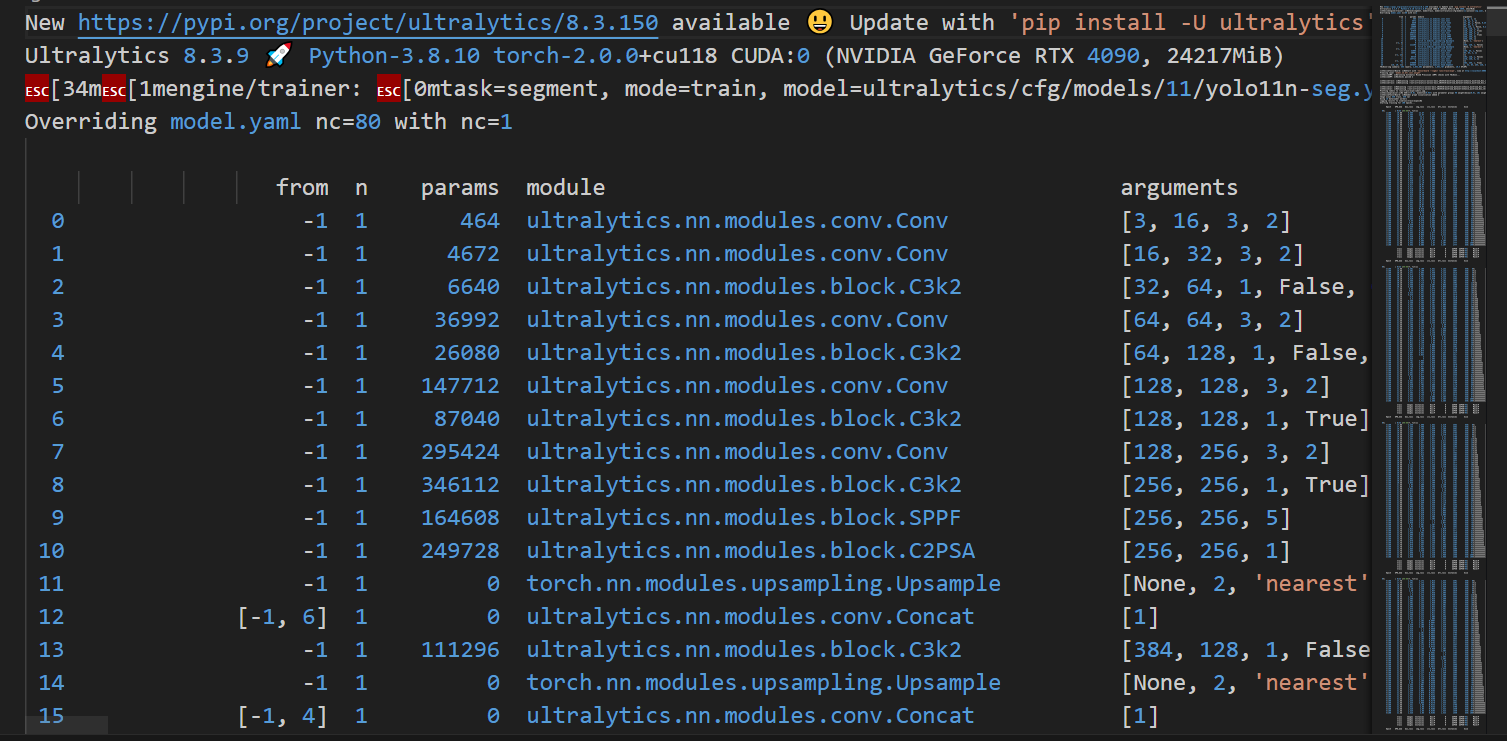Click the arguments '[64, 64, 3, 2]'
Screen dimensions: 1507x741
click(x=1212, y=320)
